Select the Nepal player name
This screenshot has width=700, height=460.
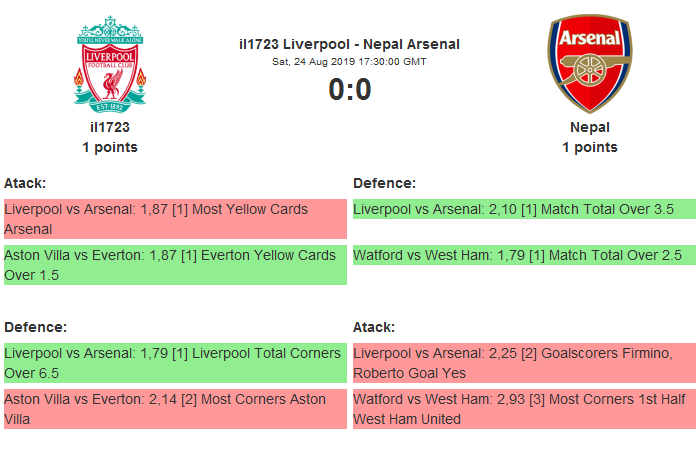[590, 127]
